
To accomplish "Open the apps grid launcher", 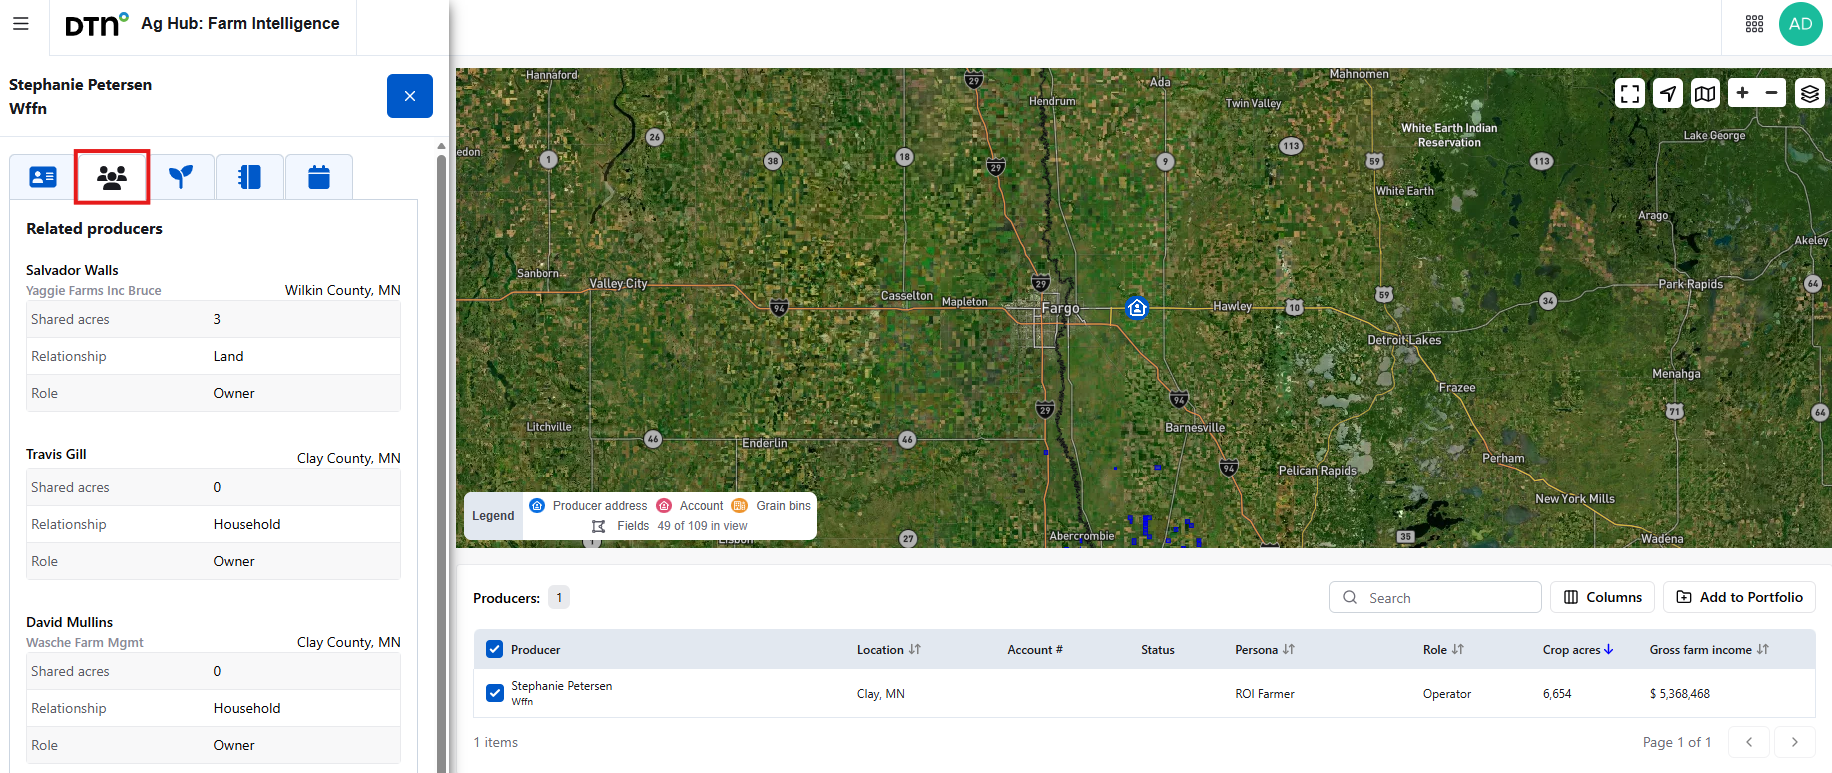I will (x=1754, y=24).
